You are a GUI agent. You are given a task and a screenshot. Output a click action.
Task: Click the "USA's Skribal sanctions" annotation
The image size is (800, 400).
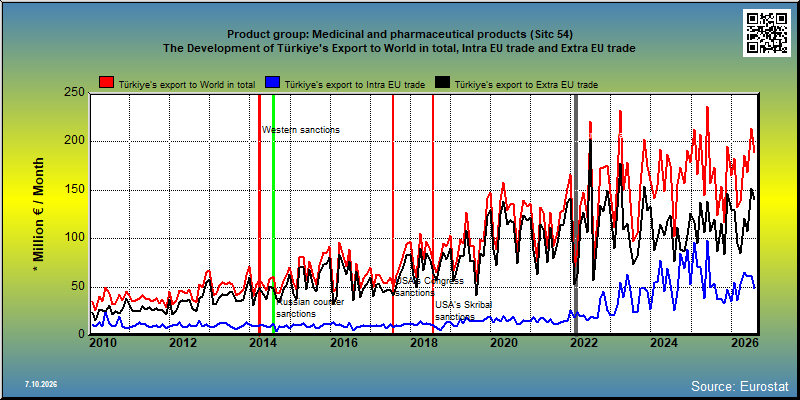[x=464, y=311]
